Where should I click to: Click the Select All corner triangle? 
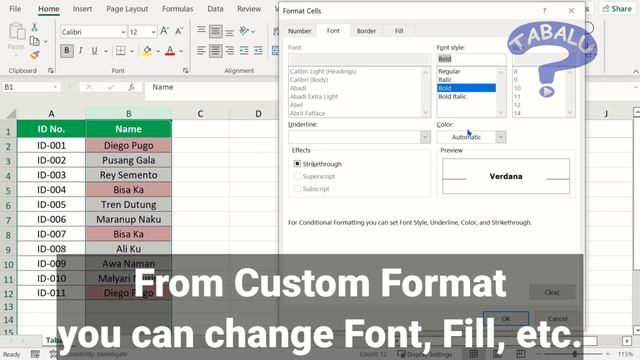pos(11,113)
